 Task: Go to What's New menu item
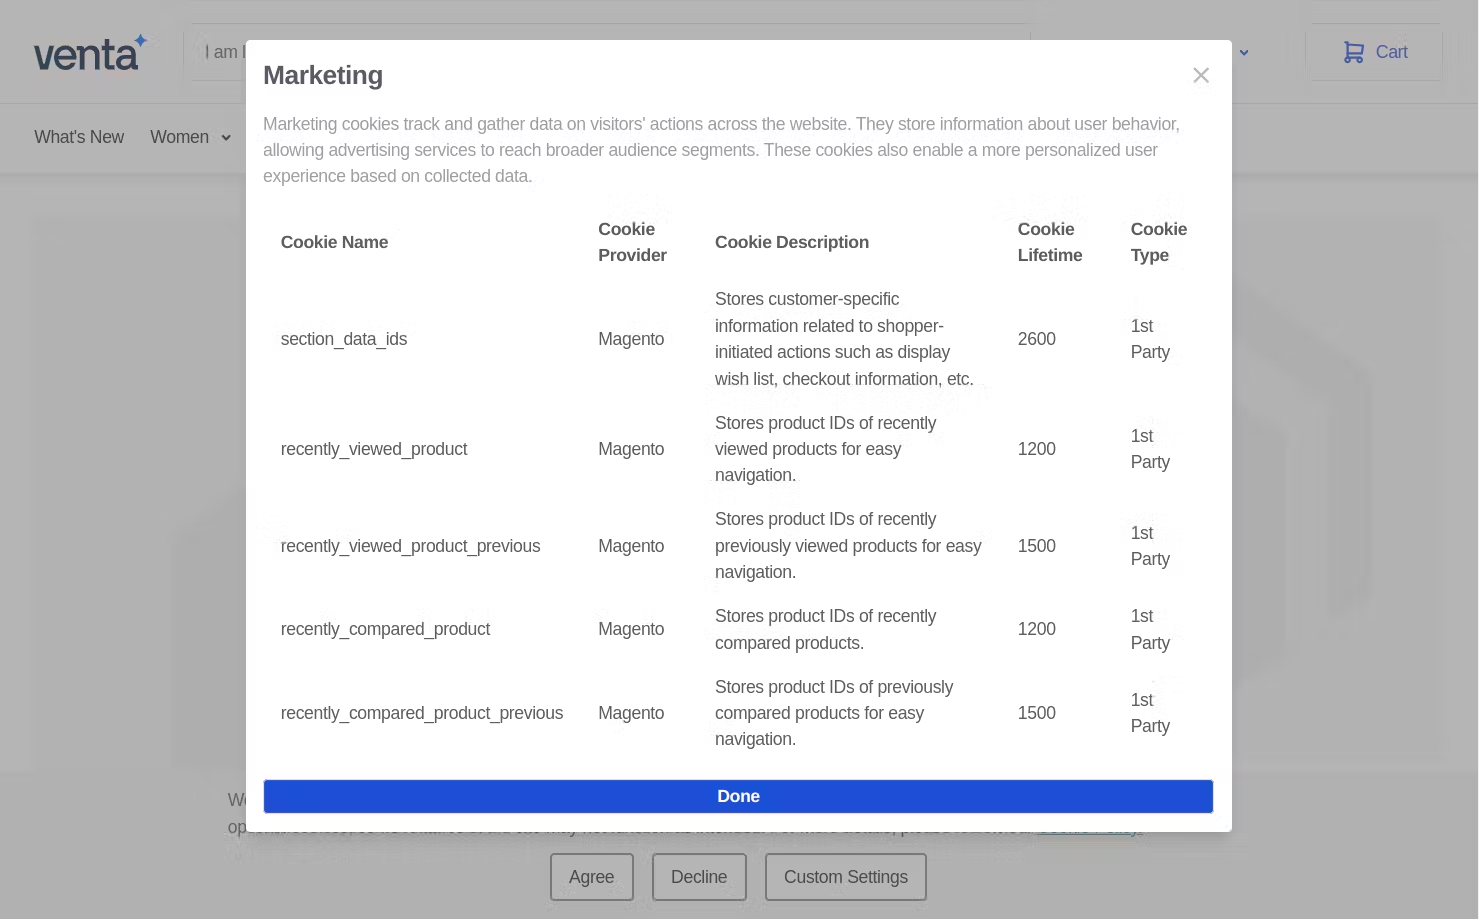[x=79, y=137]
